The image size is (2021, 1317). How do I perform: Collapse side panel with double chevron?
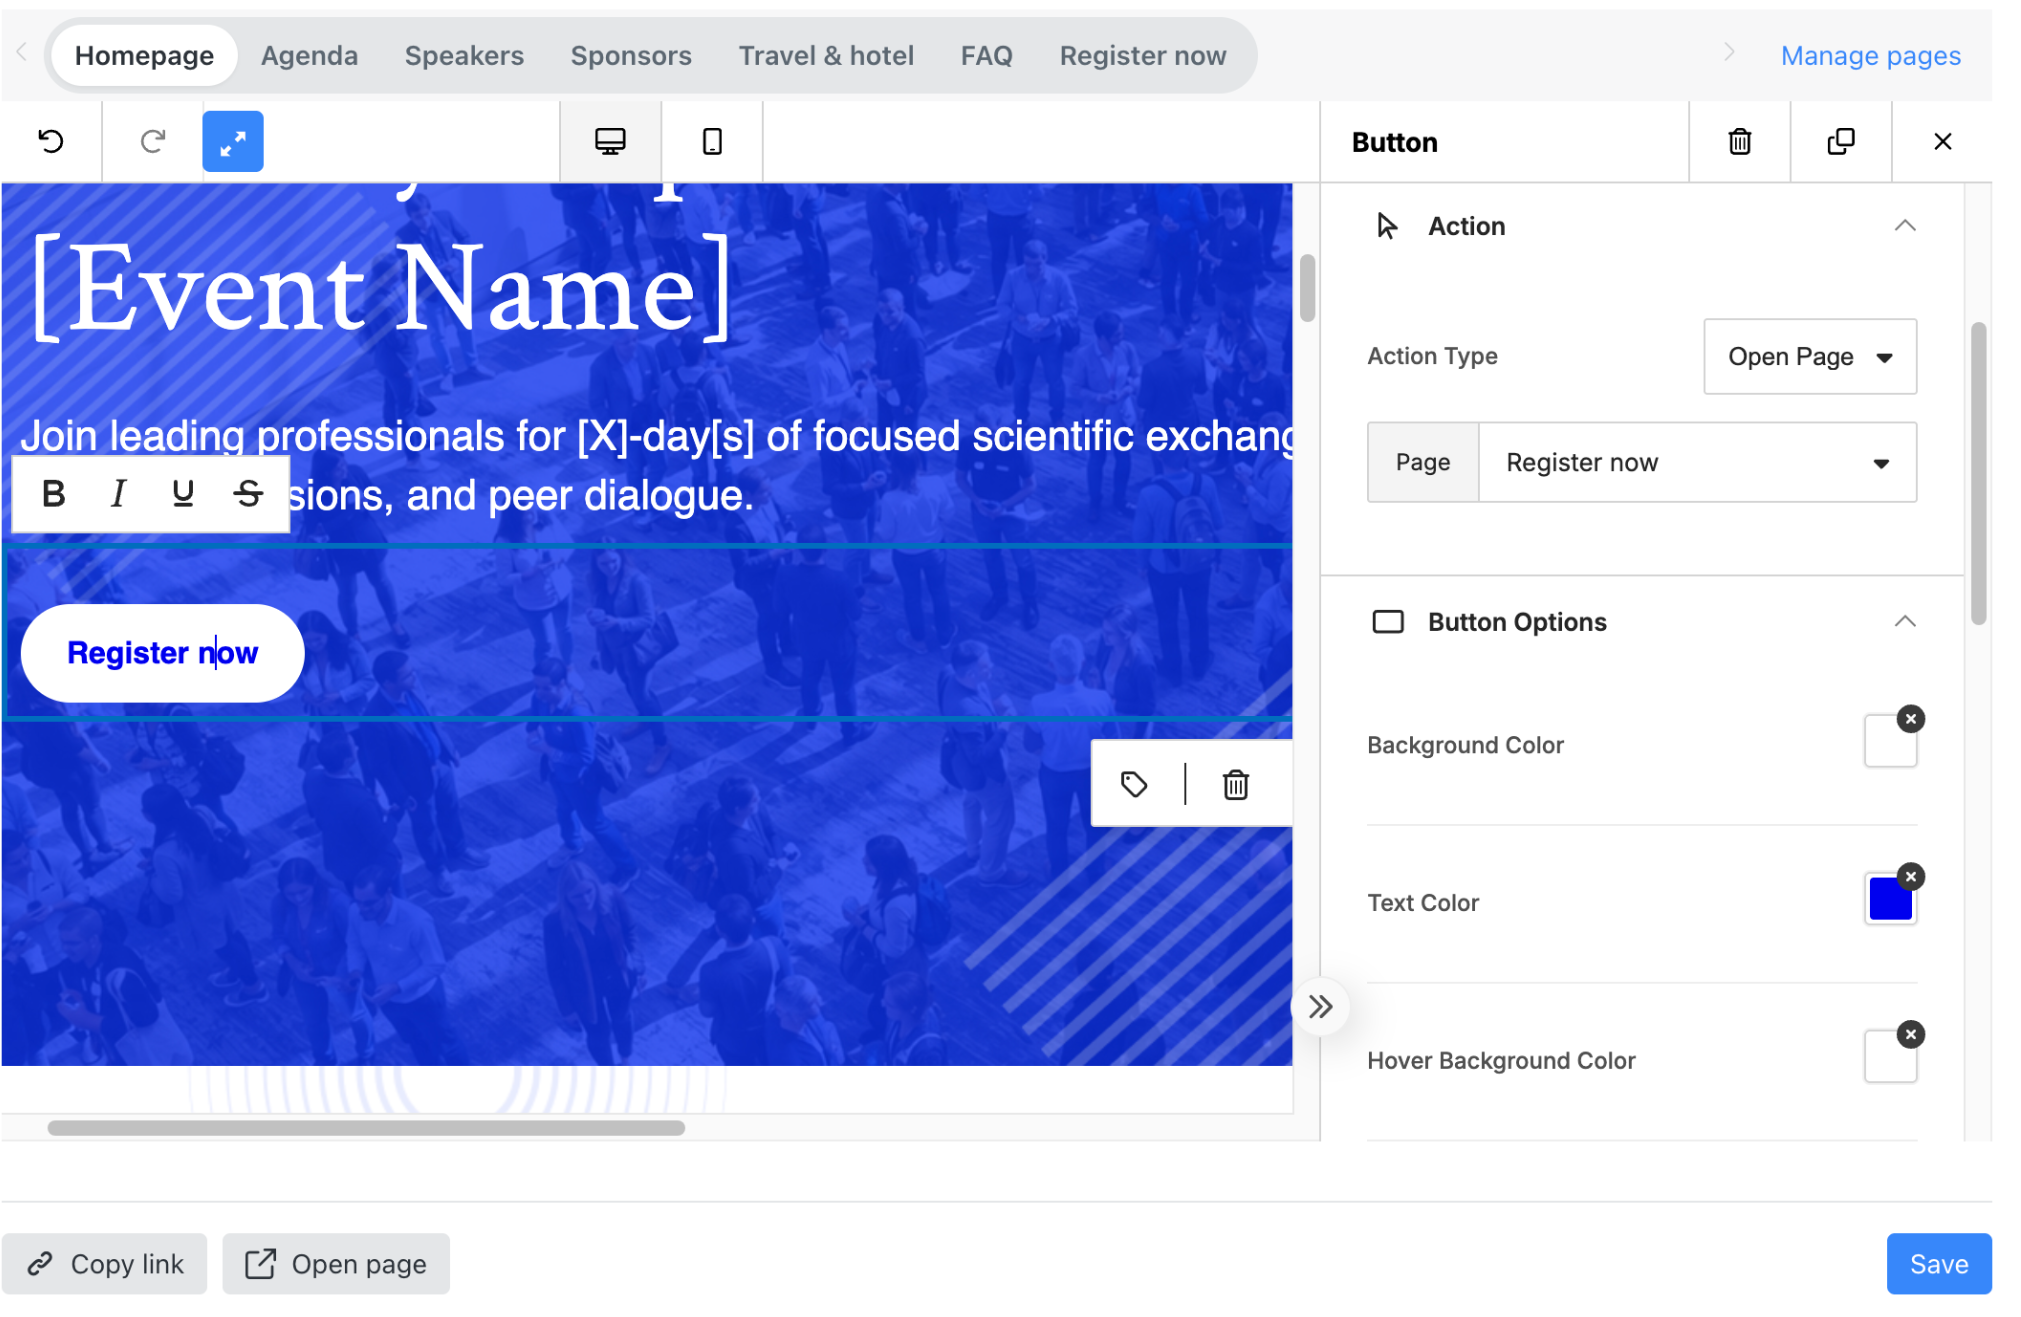click(1321, 1007)
